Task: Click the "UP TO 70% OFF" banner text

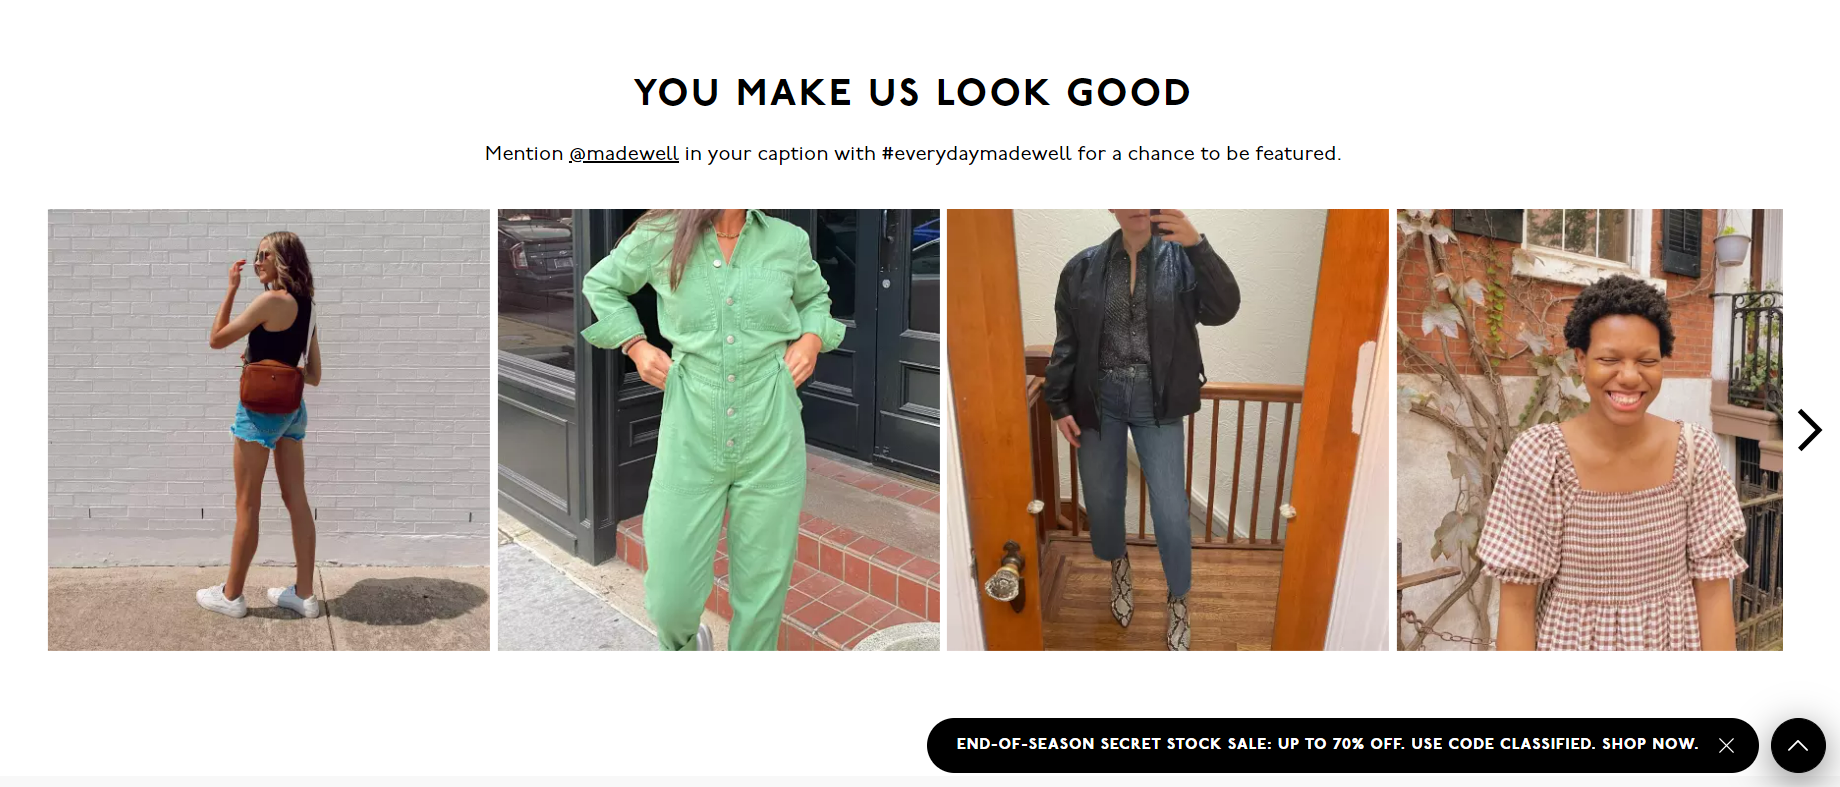Action: coord(1341,744)
